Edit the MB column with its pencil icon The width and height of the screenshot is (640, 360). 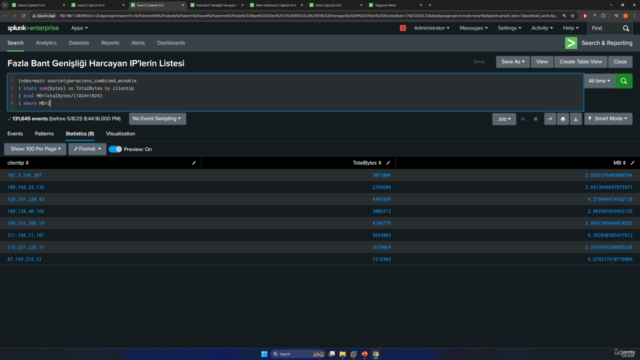click(x=632, y=163)
